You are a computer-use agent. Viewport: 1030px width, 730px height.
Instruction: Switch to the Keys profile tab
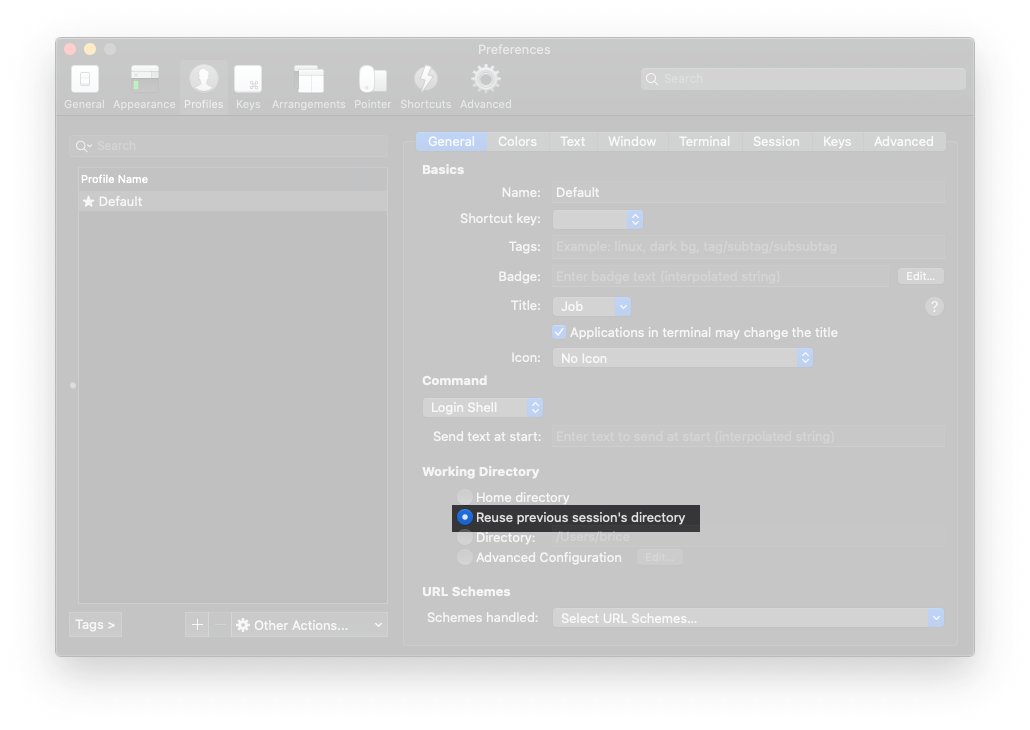837,141
